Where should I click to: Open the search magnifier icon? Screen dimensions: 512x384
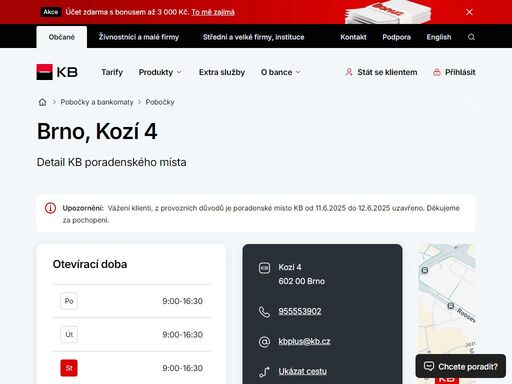coord(471,37)
